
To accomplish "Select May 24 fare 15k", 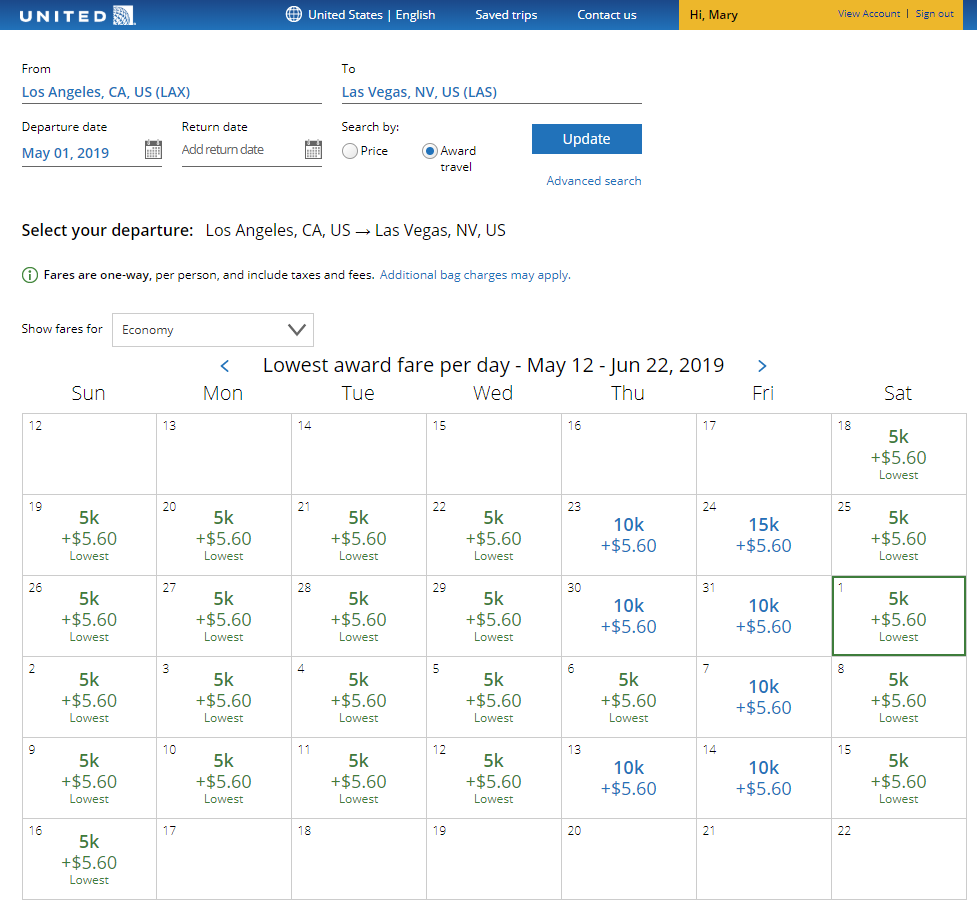I will pyautogui.click(x=763, y=535).
